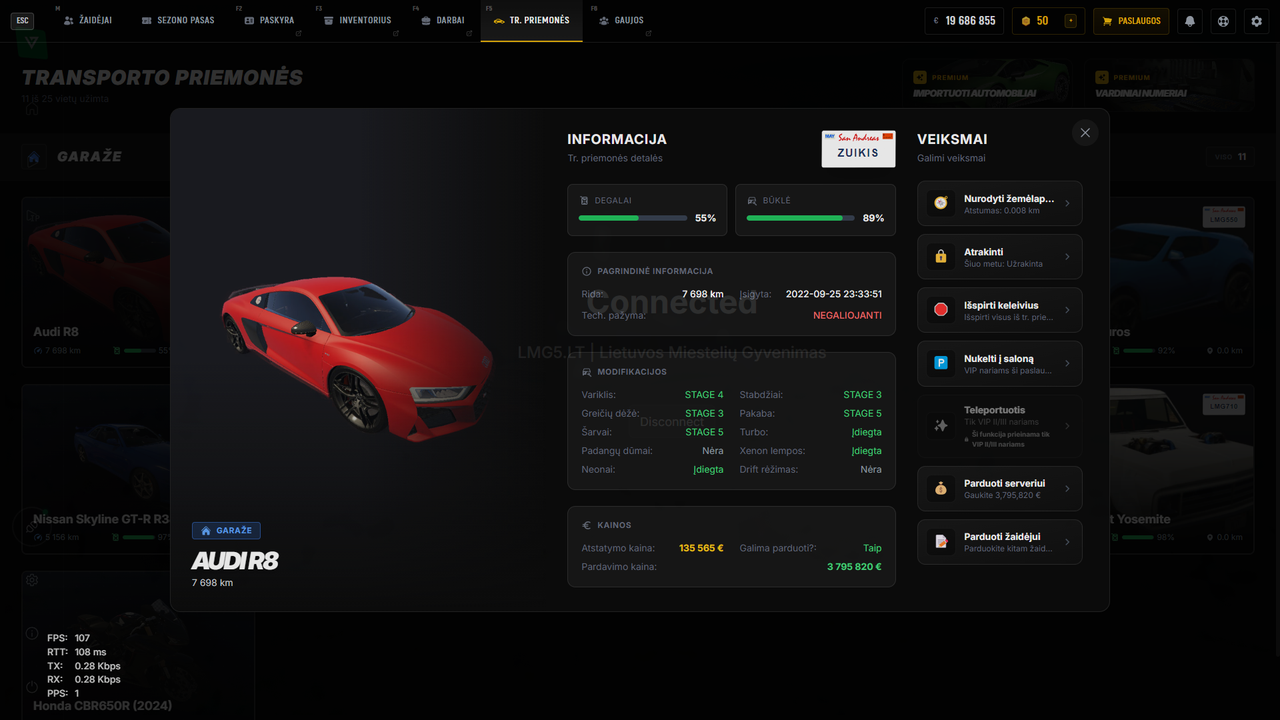
Task: Go to the Paskyra tab
Action: point(270,20)
